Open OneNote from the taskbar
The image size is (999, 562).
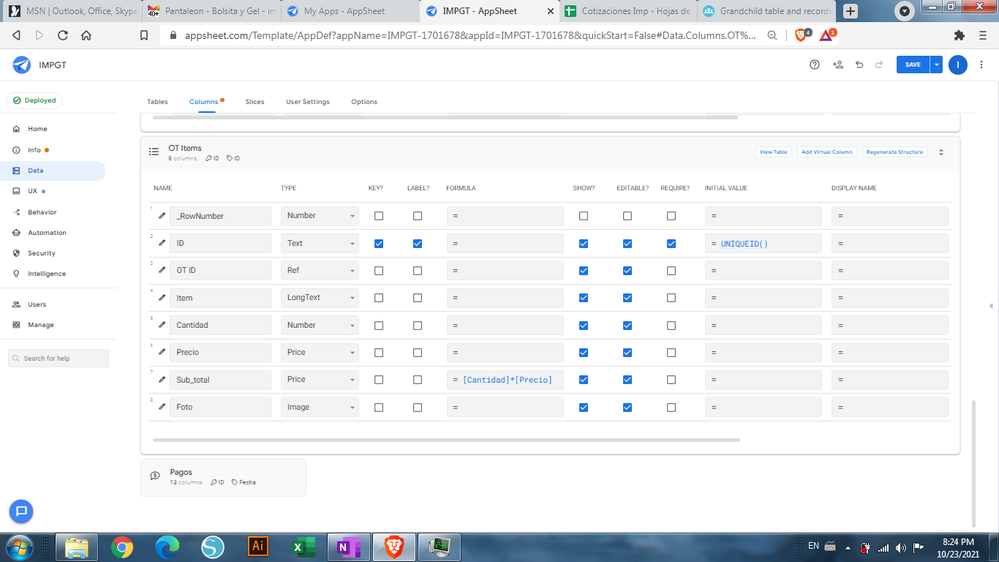pyautogui.click(x=349, y=547)
